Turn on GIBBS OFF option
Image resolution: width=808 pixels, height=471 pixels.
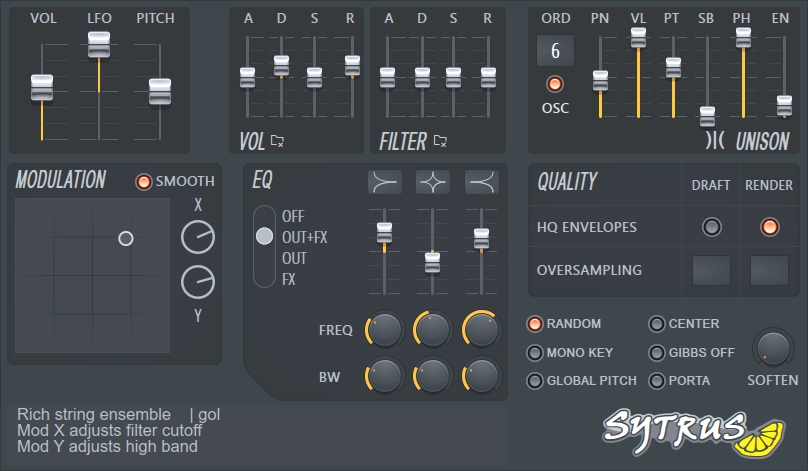pos(657,353)
